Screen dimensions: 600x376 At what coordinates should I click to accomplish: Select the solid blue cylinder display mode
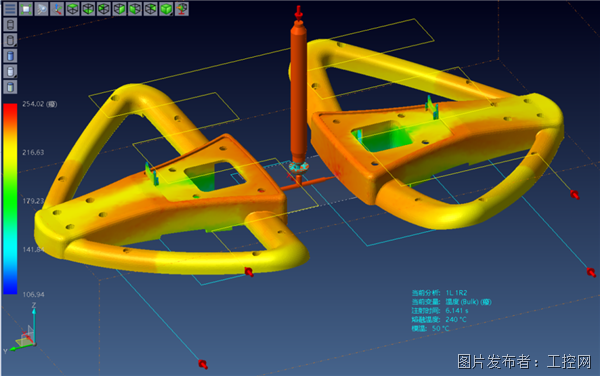click(x=10, y=56)
